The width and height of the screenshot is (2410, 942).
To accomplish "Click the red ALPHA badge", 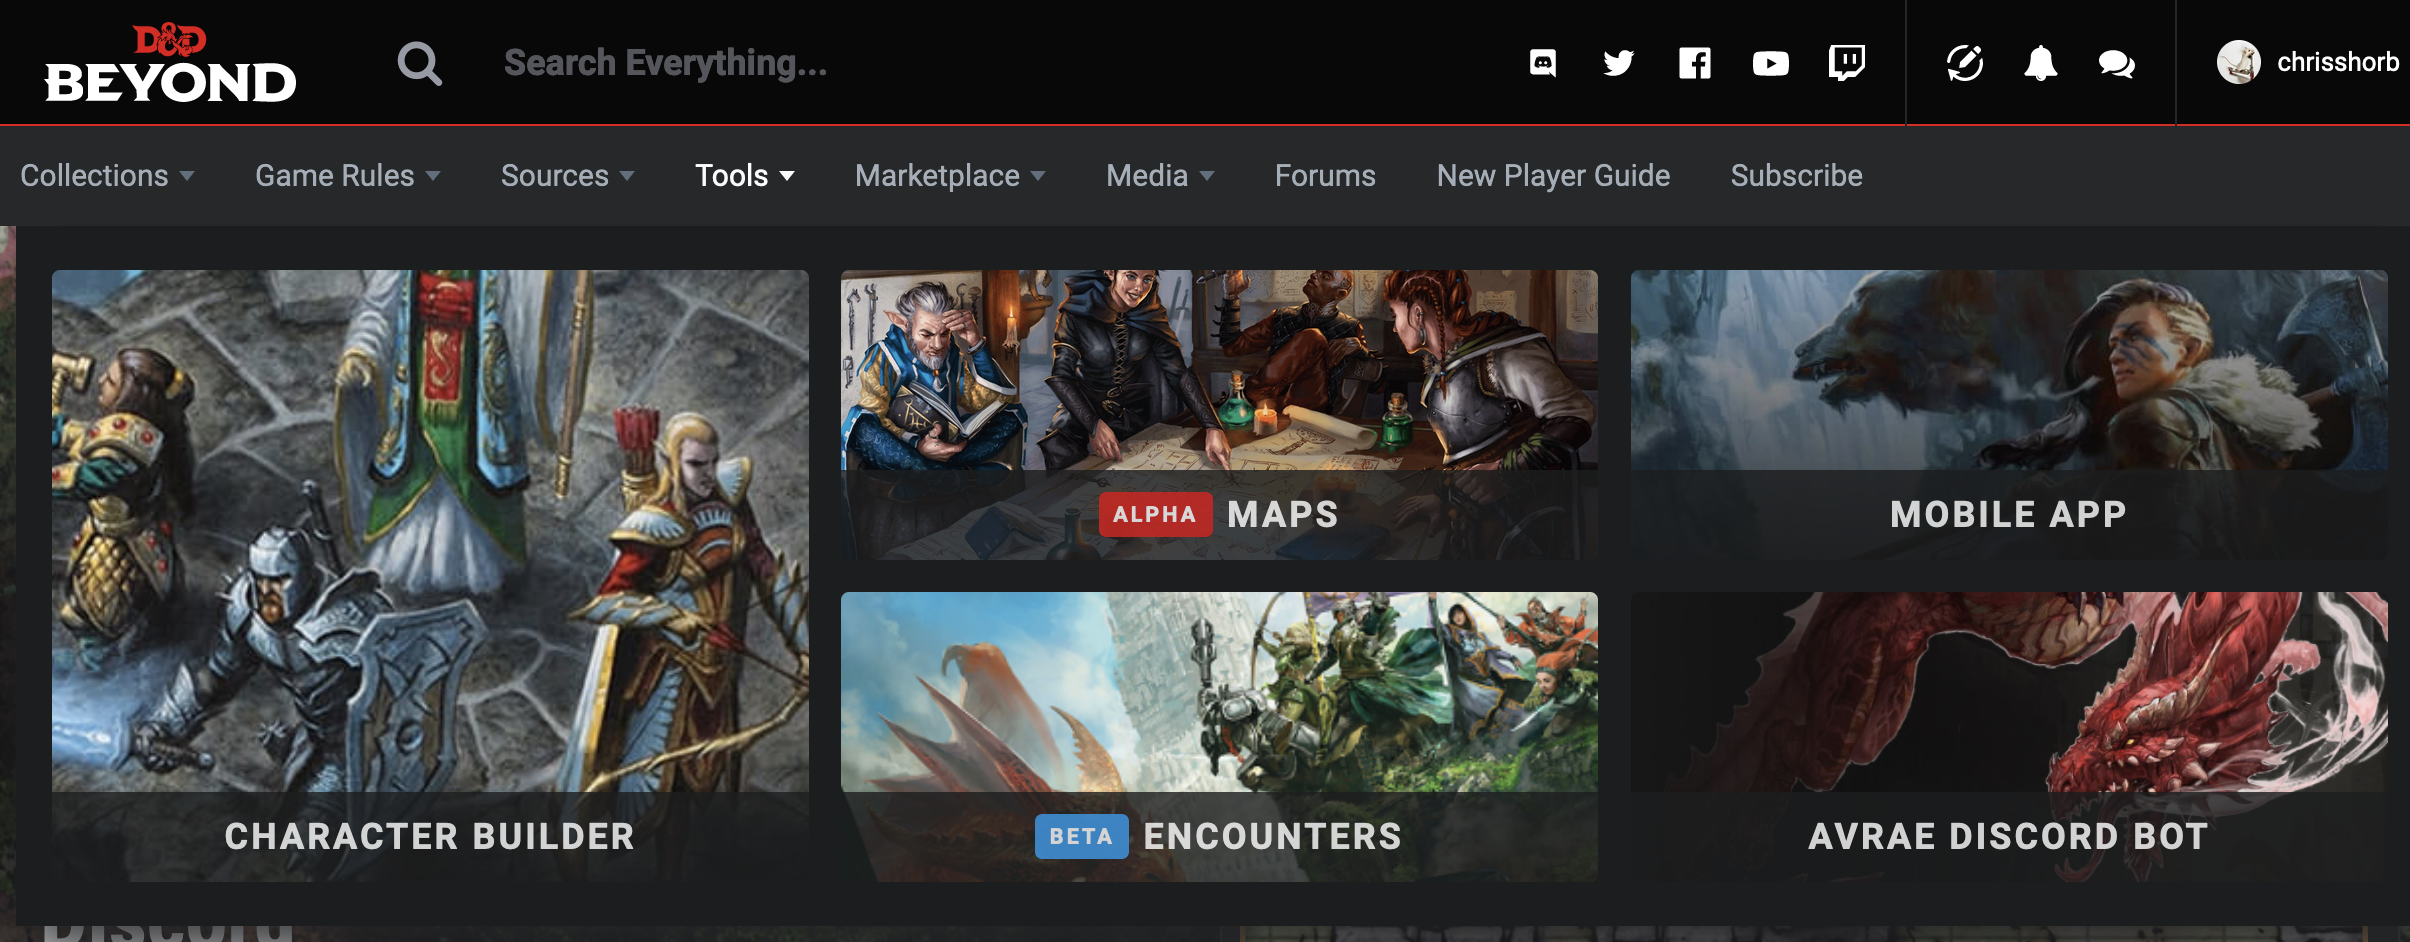I will pos(1155,515).
